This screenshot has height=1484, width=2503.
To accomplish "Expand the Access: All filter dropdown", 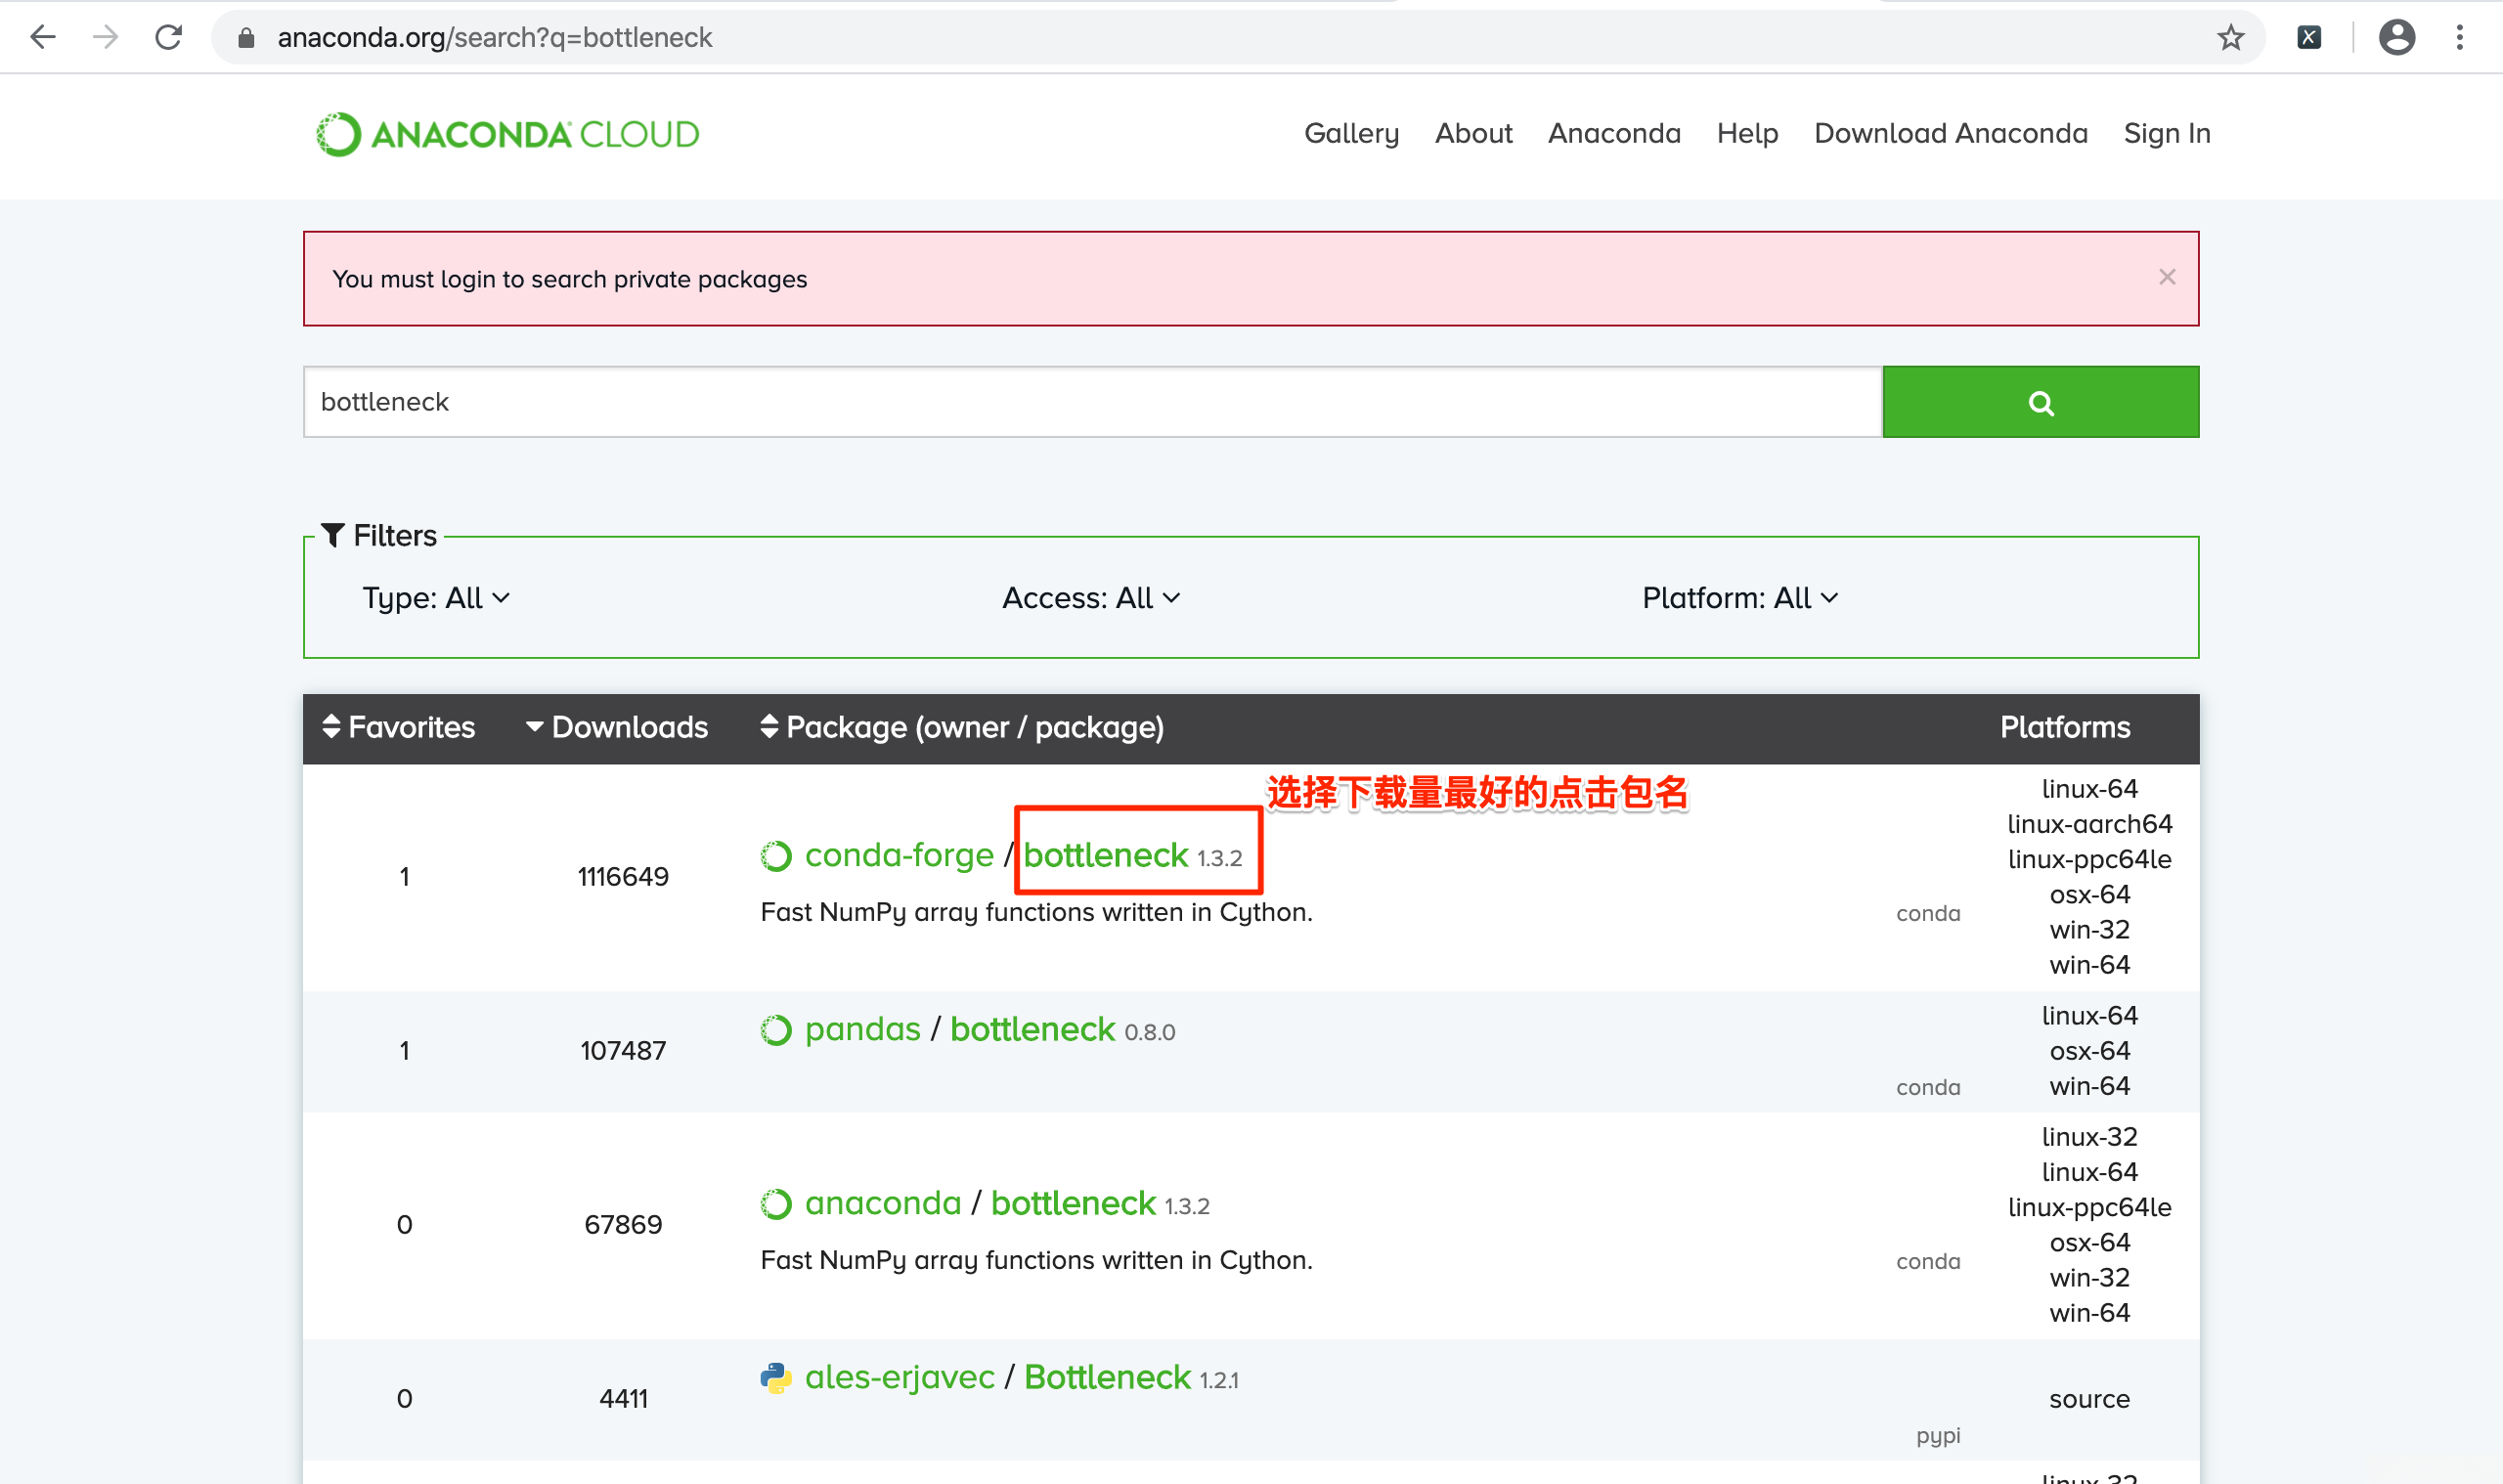I will pos(1090,598).
